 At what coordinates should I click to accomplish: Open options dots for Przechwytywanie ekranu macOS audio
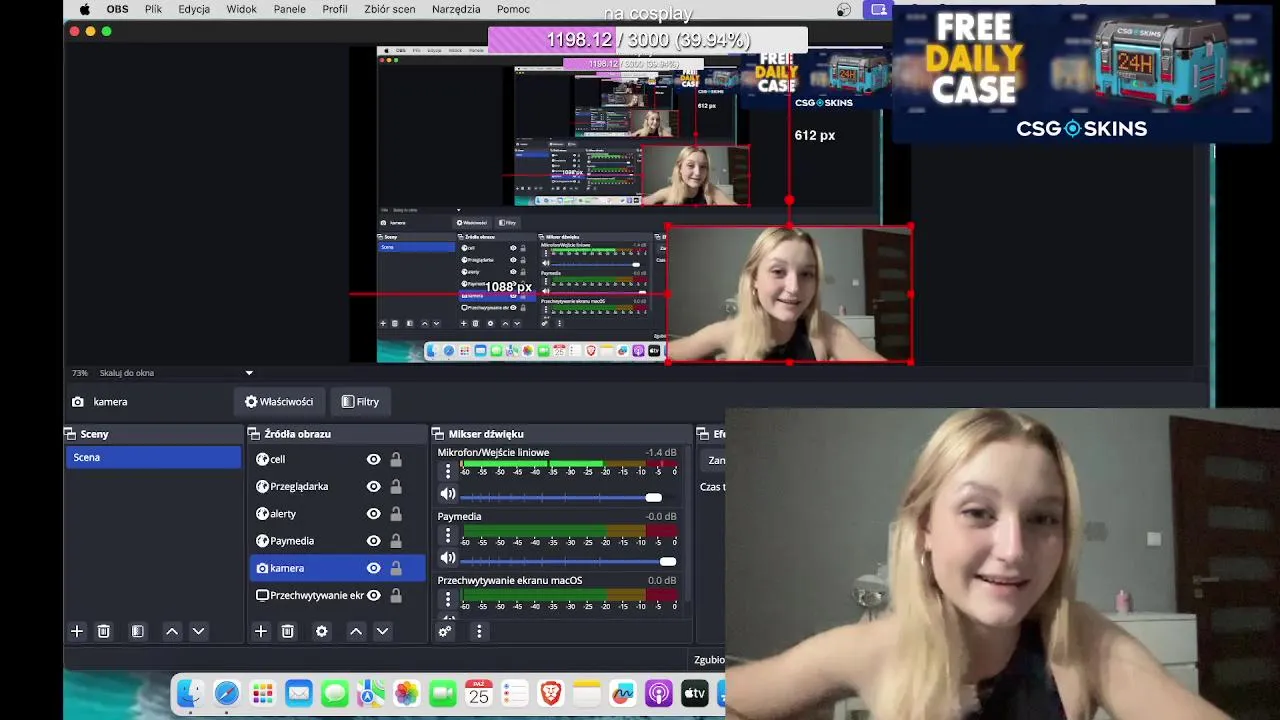click(x=448, y=599)
